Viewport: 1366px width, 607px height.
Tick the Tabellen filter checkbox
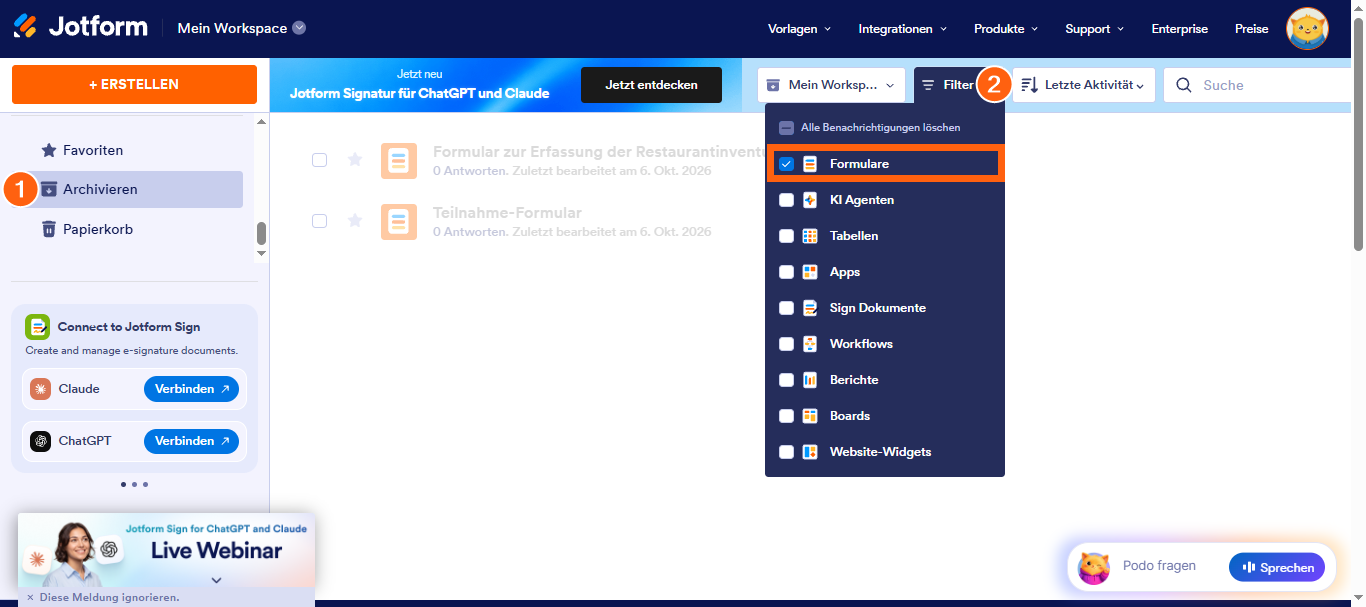point(786,236)
